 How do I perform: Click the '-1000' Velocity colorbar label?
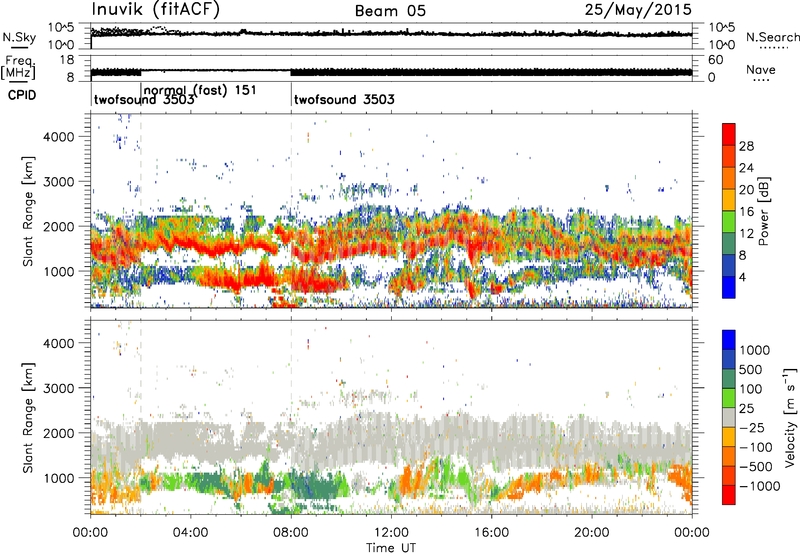pos(760,486)
